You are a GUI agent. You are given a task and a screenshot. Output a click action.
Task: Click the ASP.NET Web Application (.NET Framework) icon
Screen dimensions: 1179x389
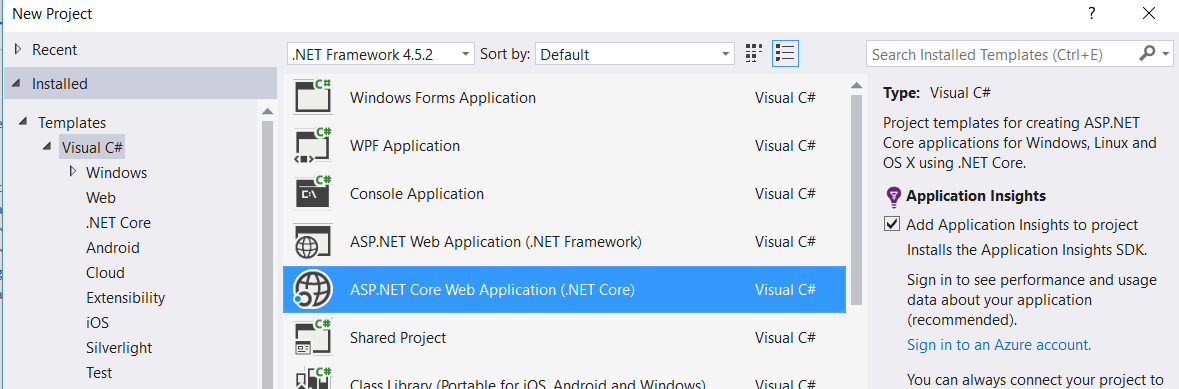(313, 242)
